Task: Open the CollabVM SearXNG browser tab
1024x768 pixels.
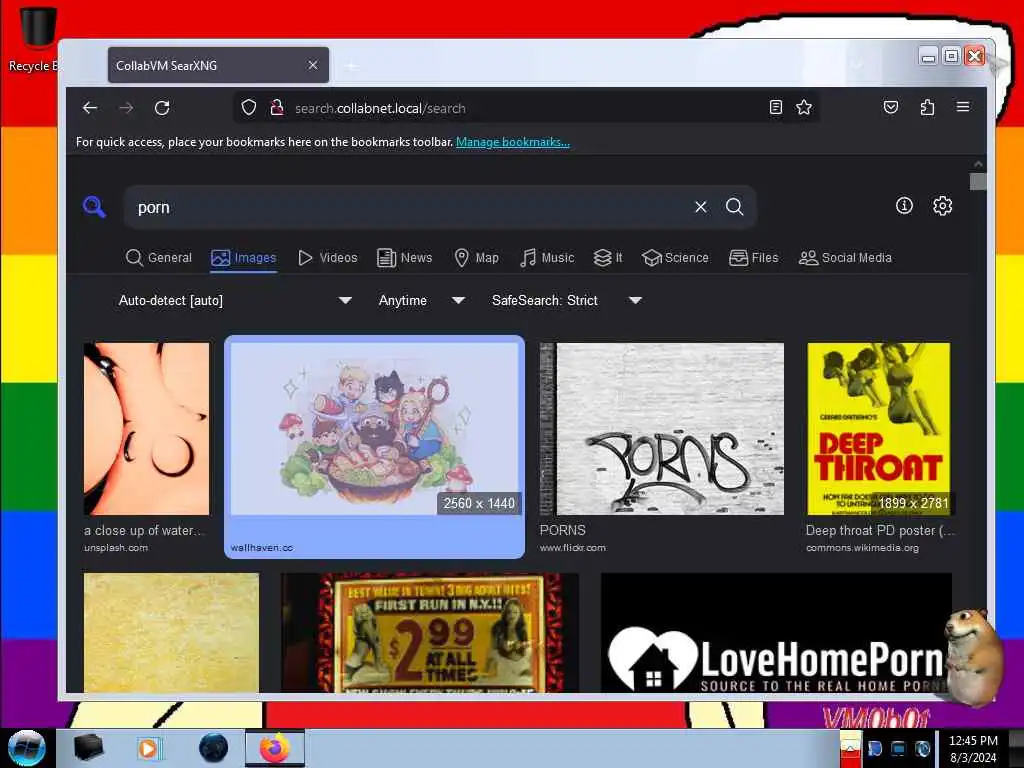Action: 218,65
